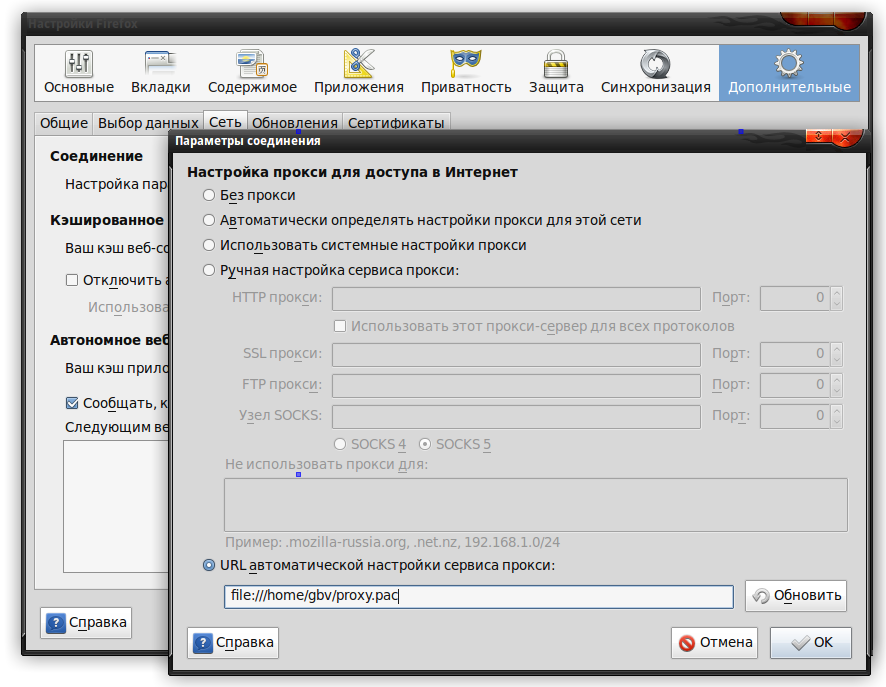Choose automatic proxy detection for this network
Viewport: 886px width, 687px height.
tap(209, 220)
